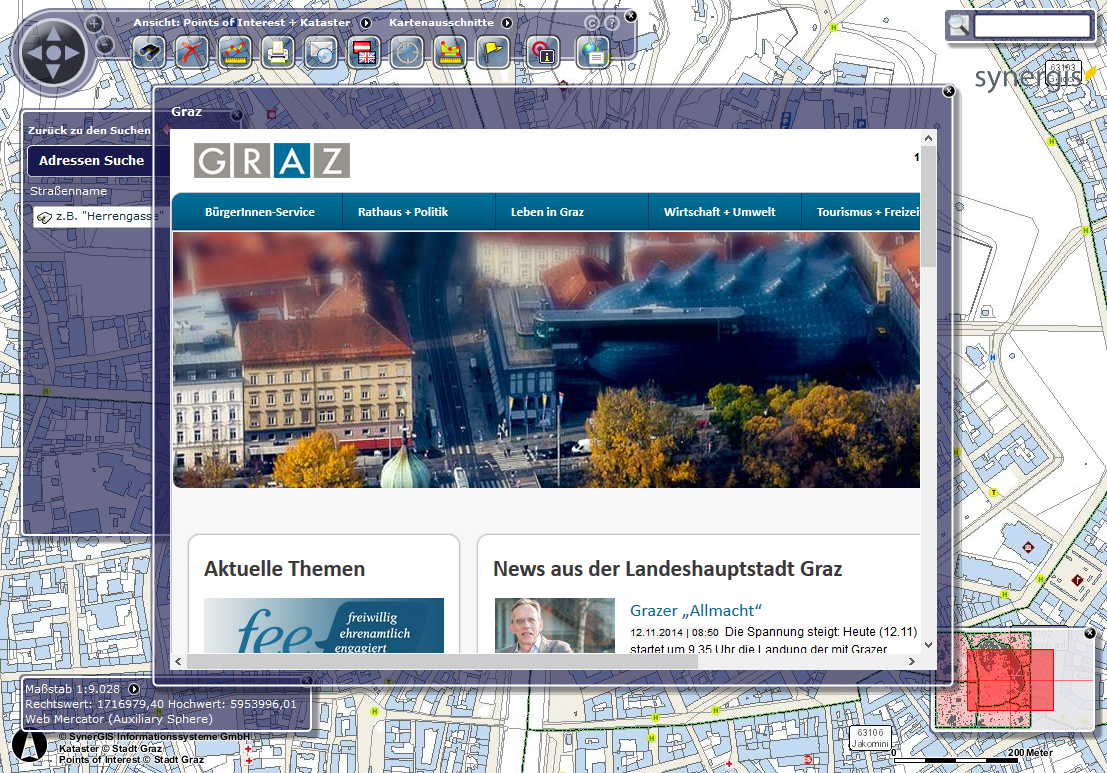
Task: Click the fee freiwillig ehrenamtlich banner
Action: [x=324, y=625]
